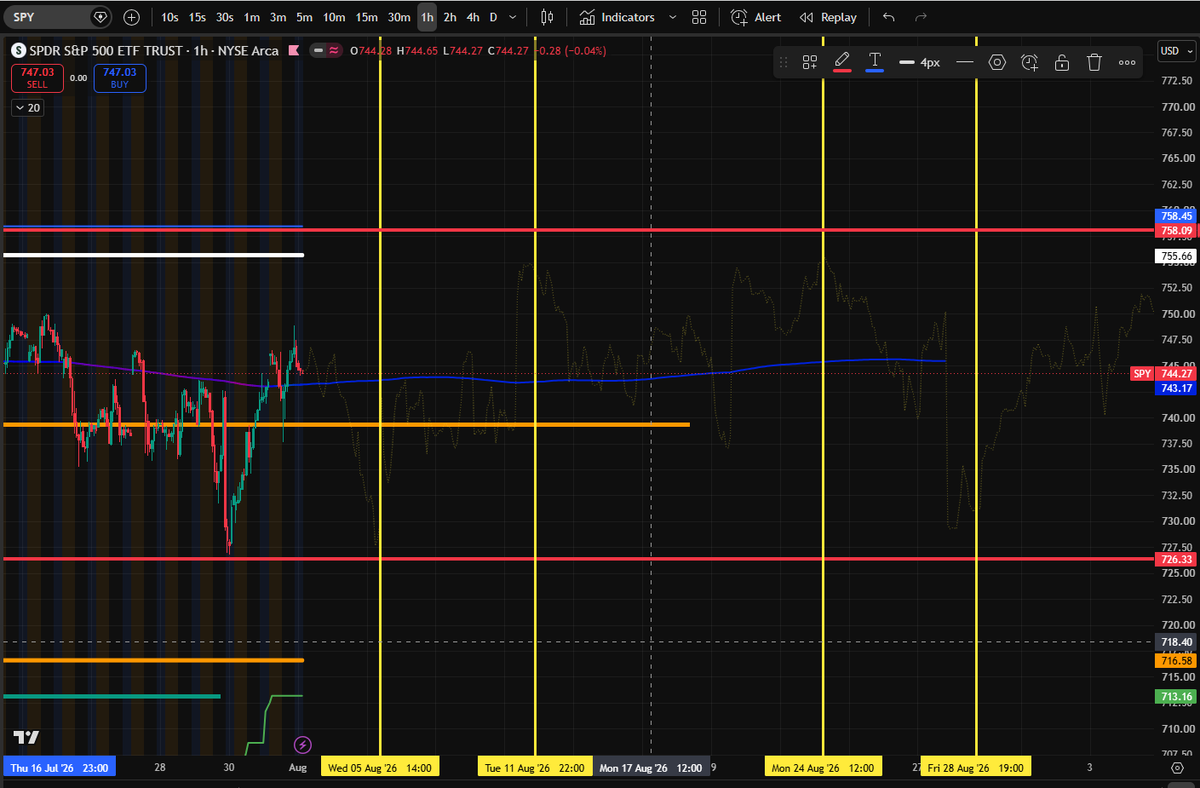
Task: Switch to the 1m interval
Action: point(252,17)
